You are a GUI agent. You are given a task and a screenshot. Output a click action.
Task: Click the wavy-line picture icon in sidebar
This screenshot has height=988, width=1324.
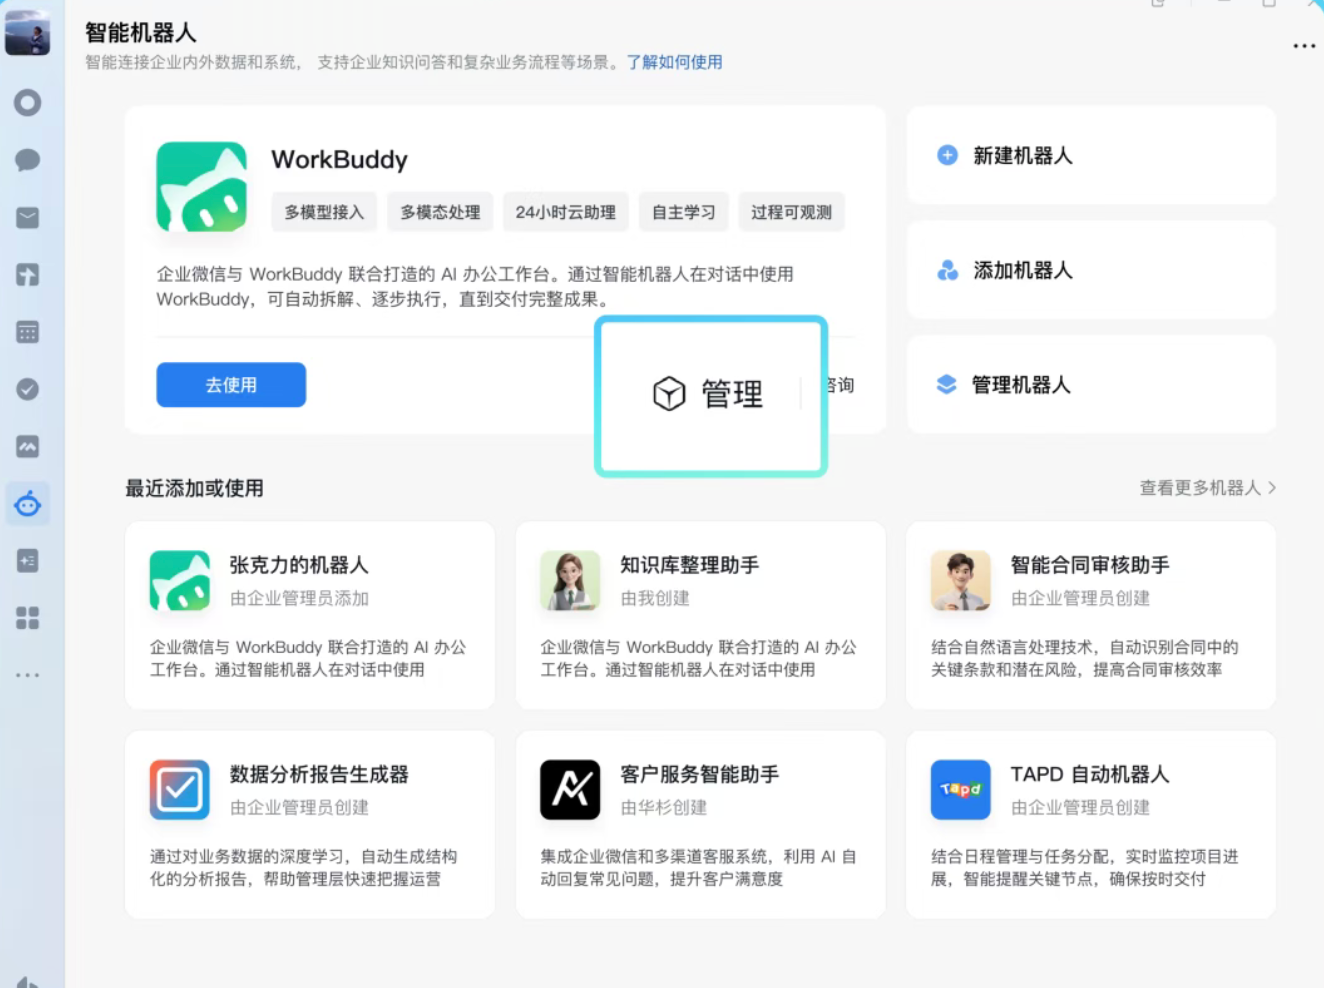[x=28, y=447]
